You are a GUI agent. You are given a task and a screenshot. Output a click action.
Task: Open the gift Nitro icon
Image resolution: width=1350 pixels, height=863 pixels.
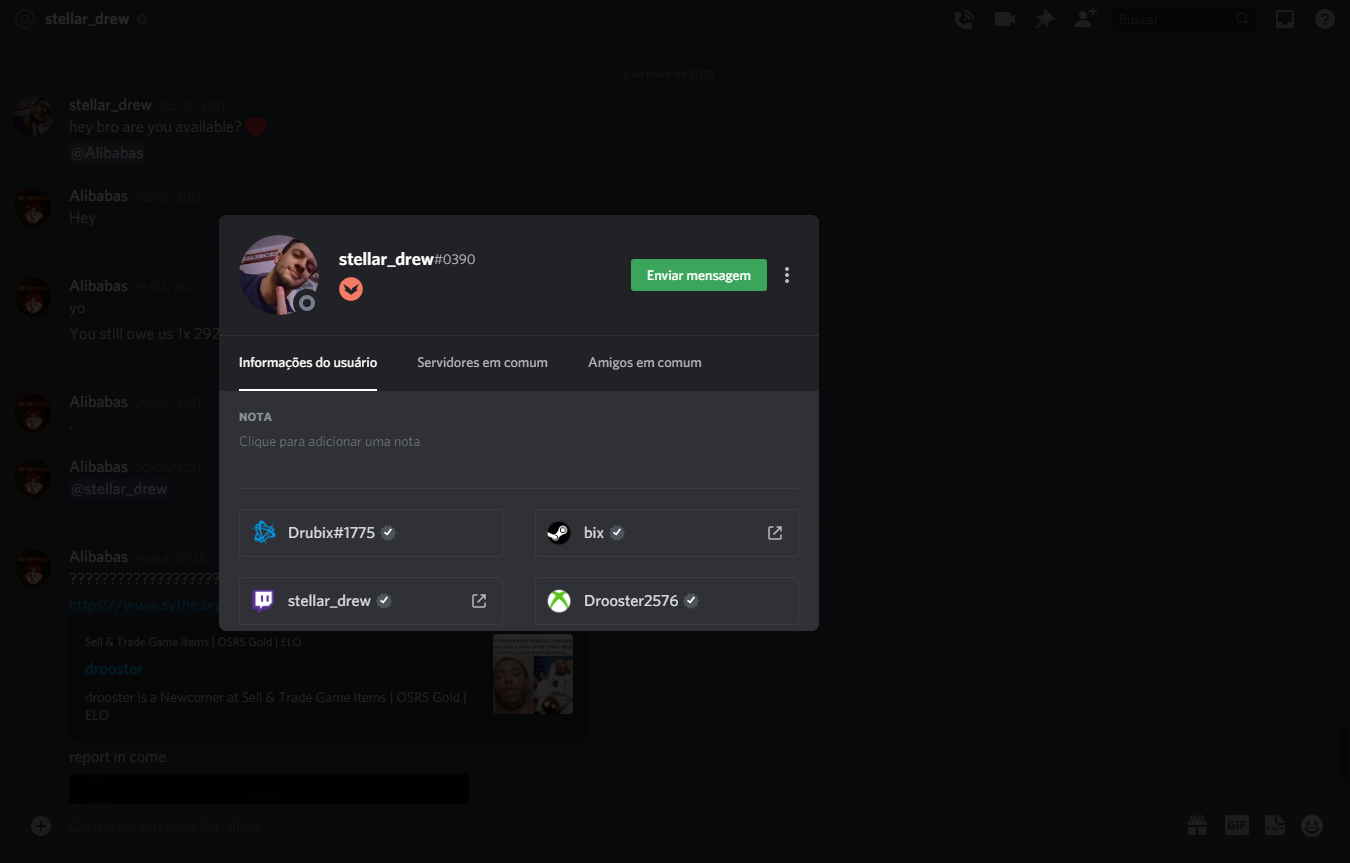pos(1197,825)
